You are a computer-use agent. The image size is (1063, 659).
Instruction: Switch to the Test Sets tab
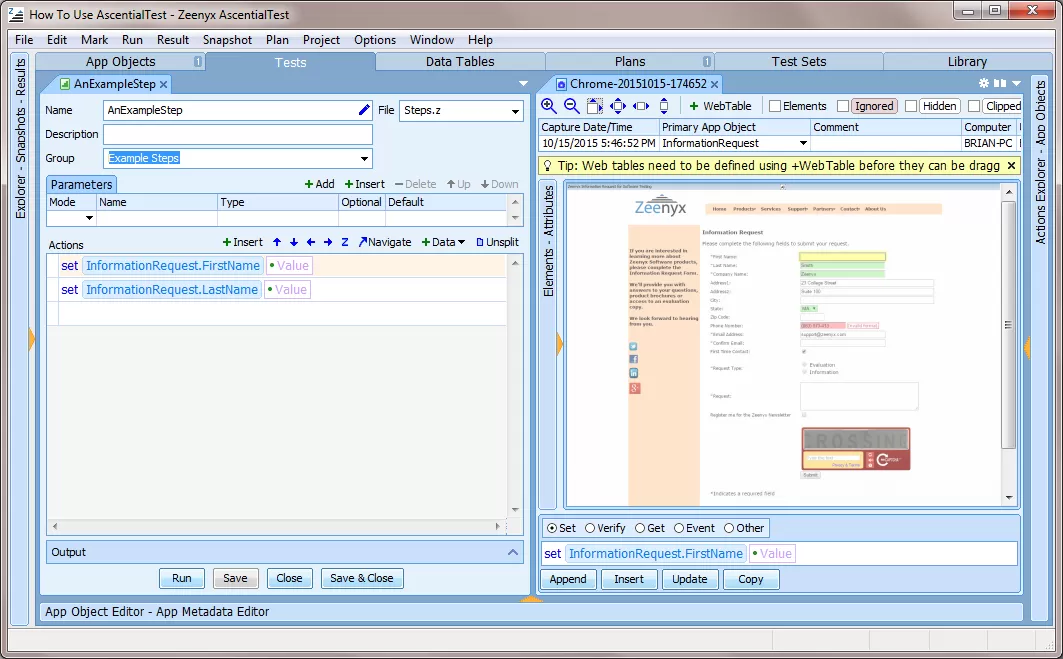799,62
